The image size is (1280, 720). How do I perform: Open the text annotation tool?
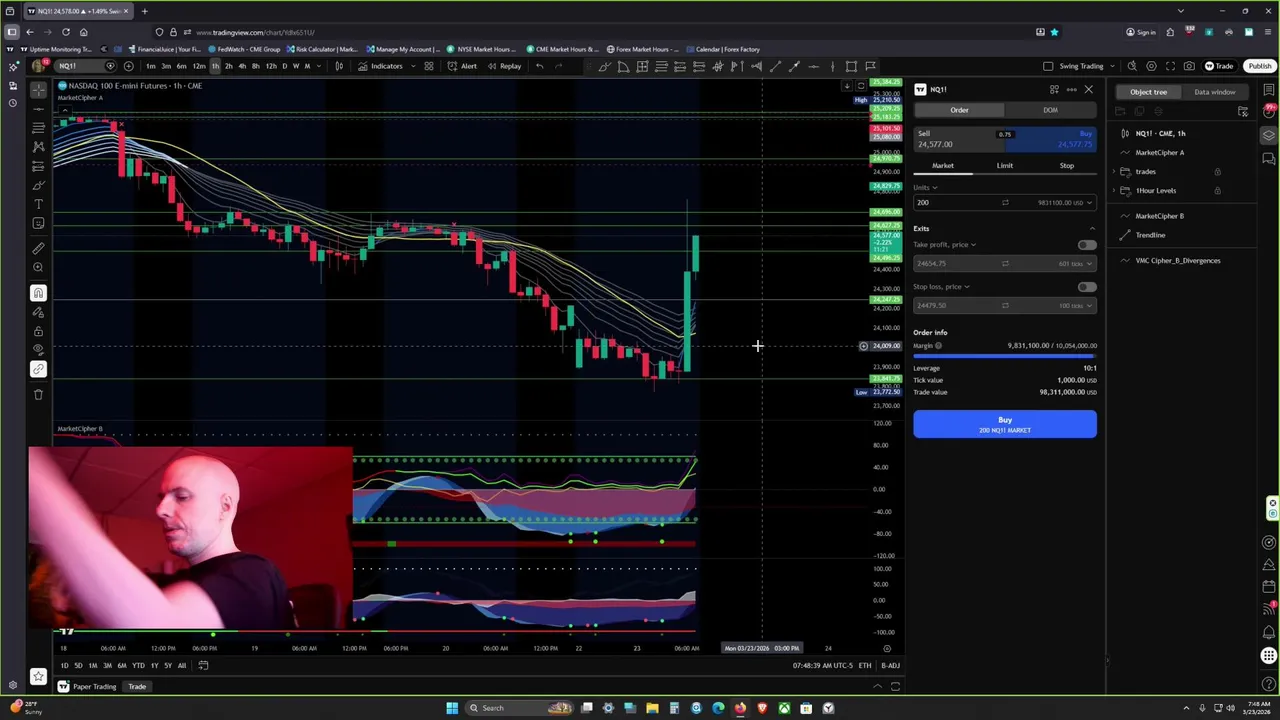tap(38, 204)
